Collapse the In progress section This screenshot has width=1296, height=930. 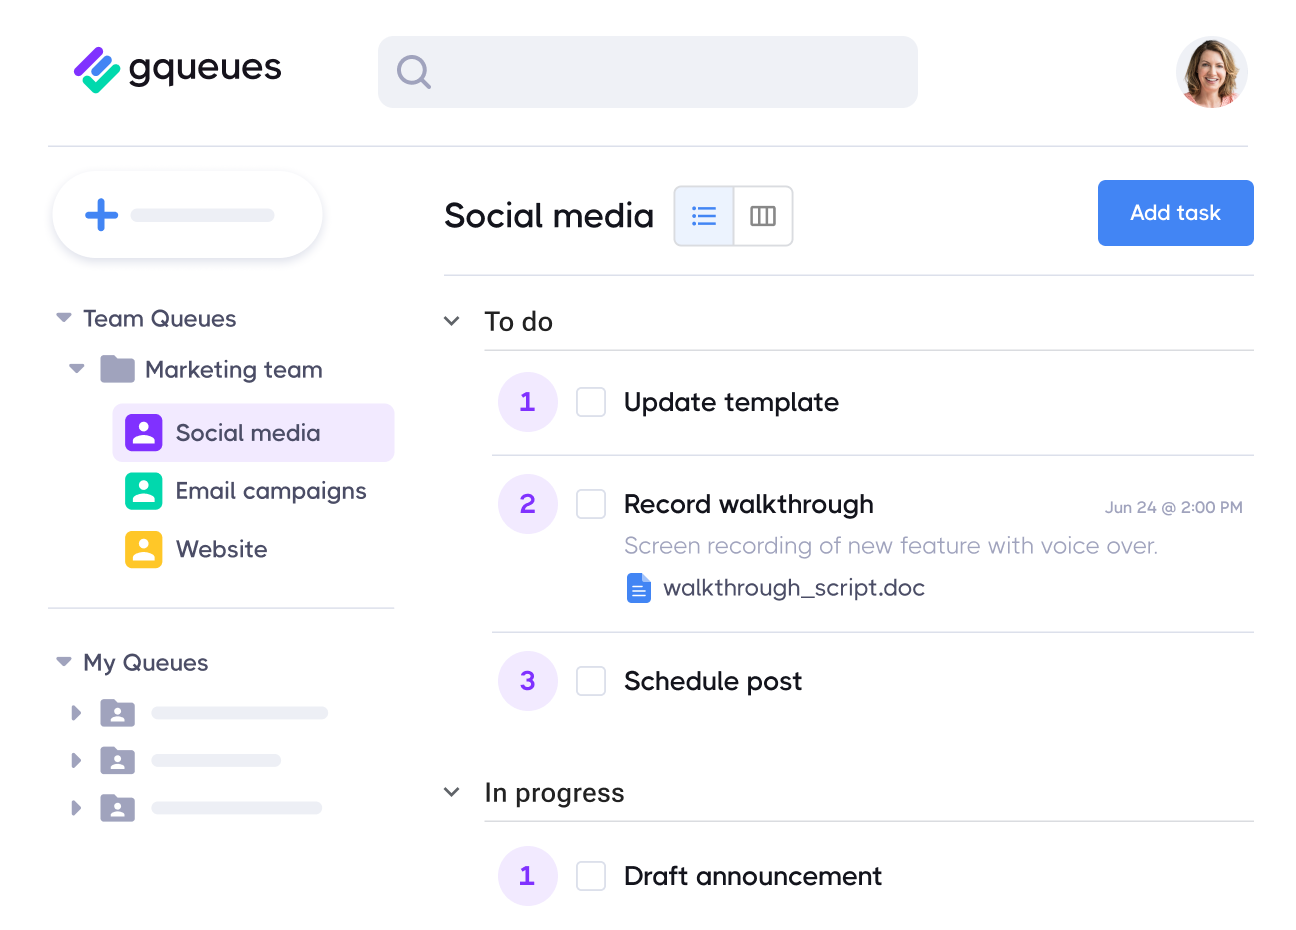[452, 792]
